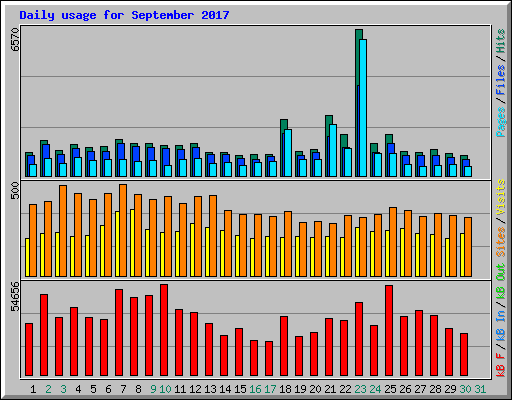The image size is (512, 400).
Task: Click the 'Files' legend label
Action: [501, 80]
